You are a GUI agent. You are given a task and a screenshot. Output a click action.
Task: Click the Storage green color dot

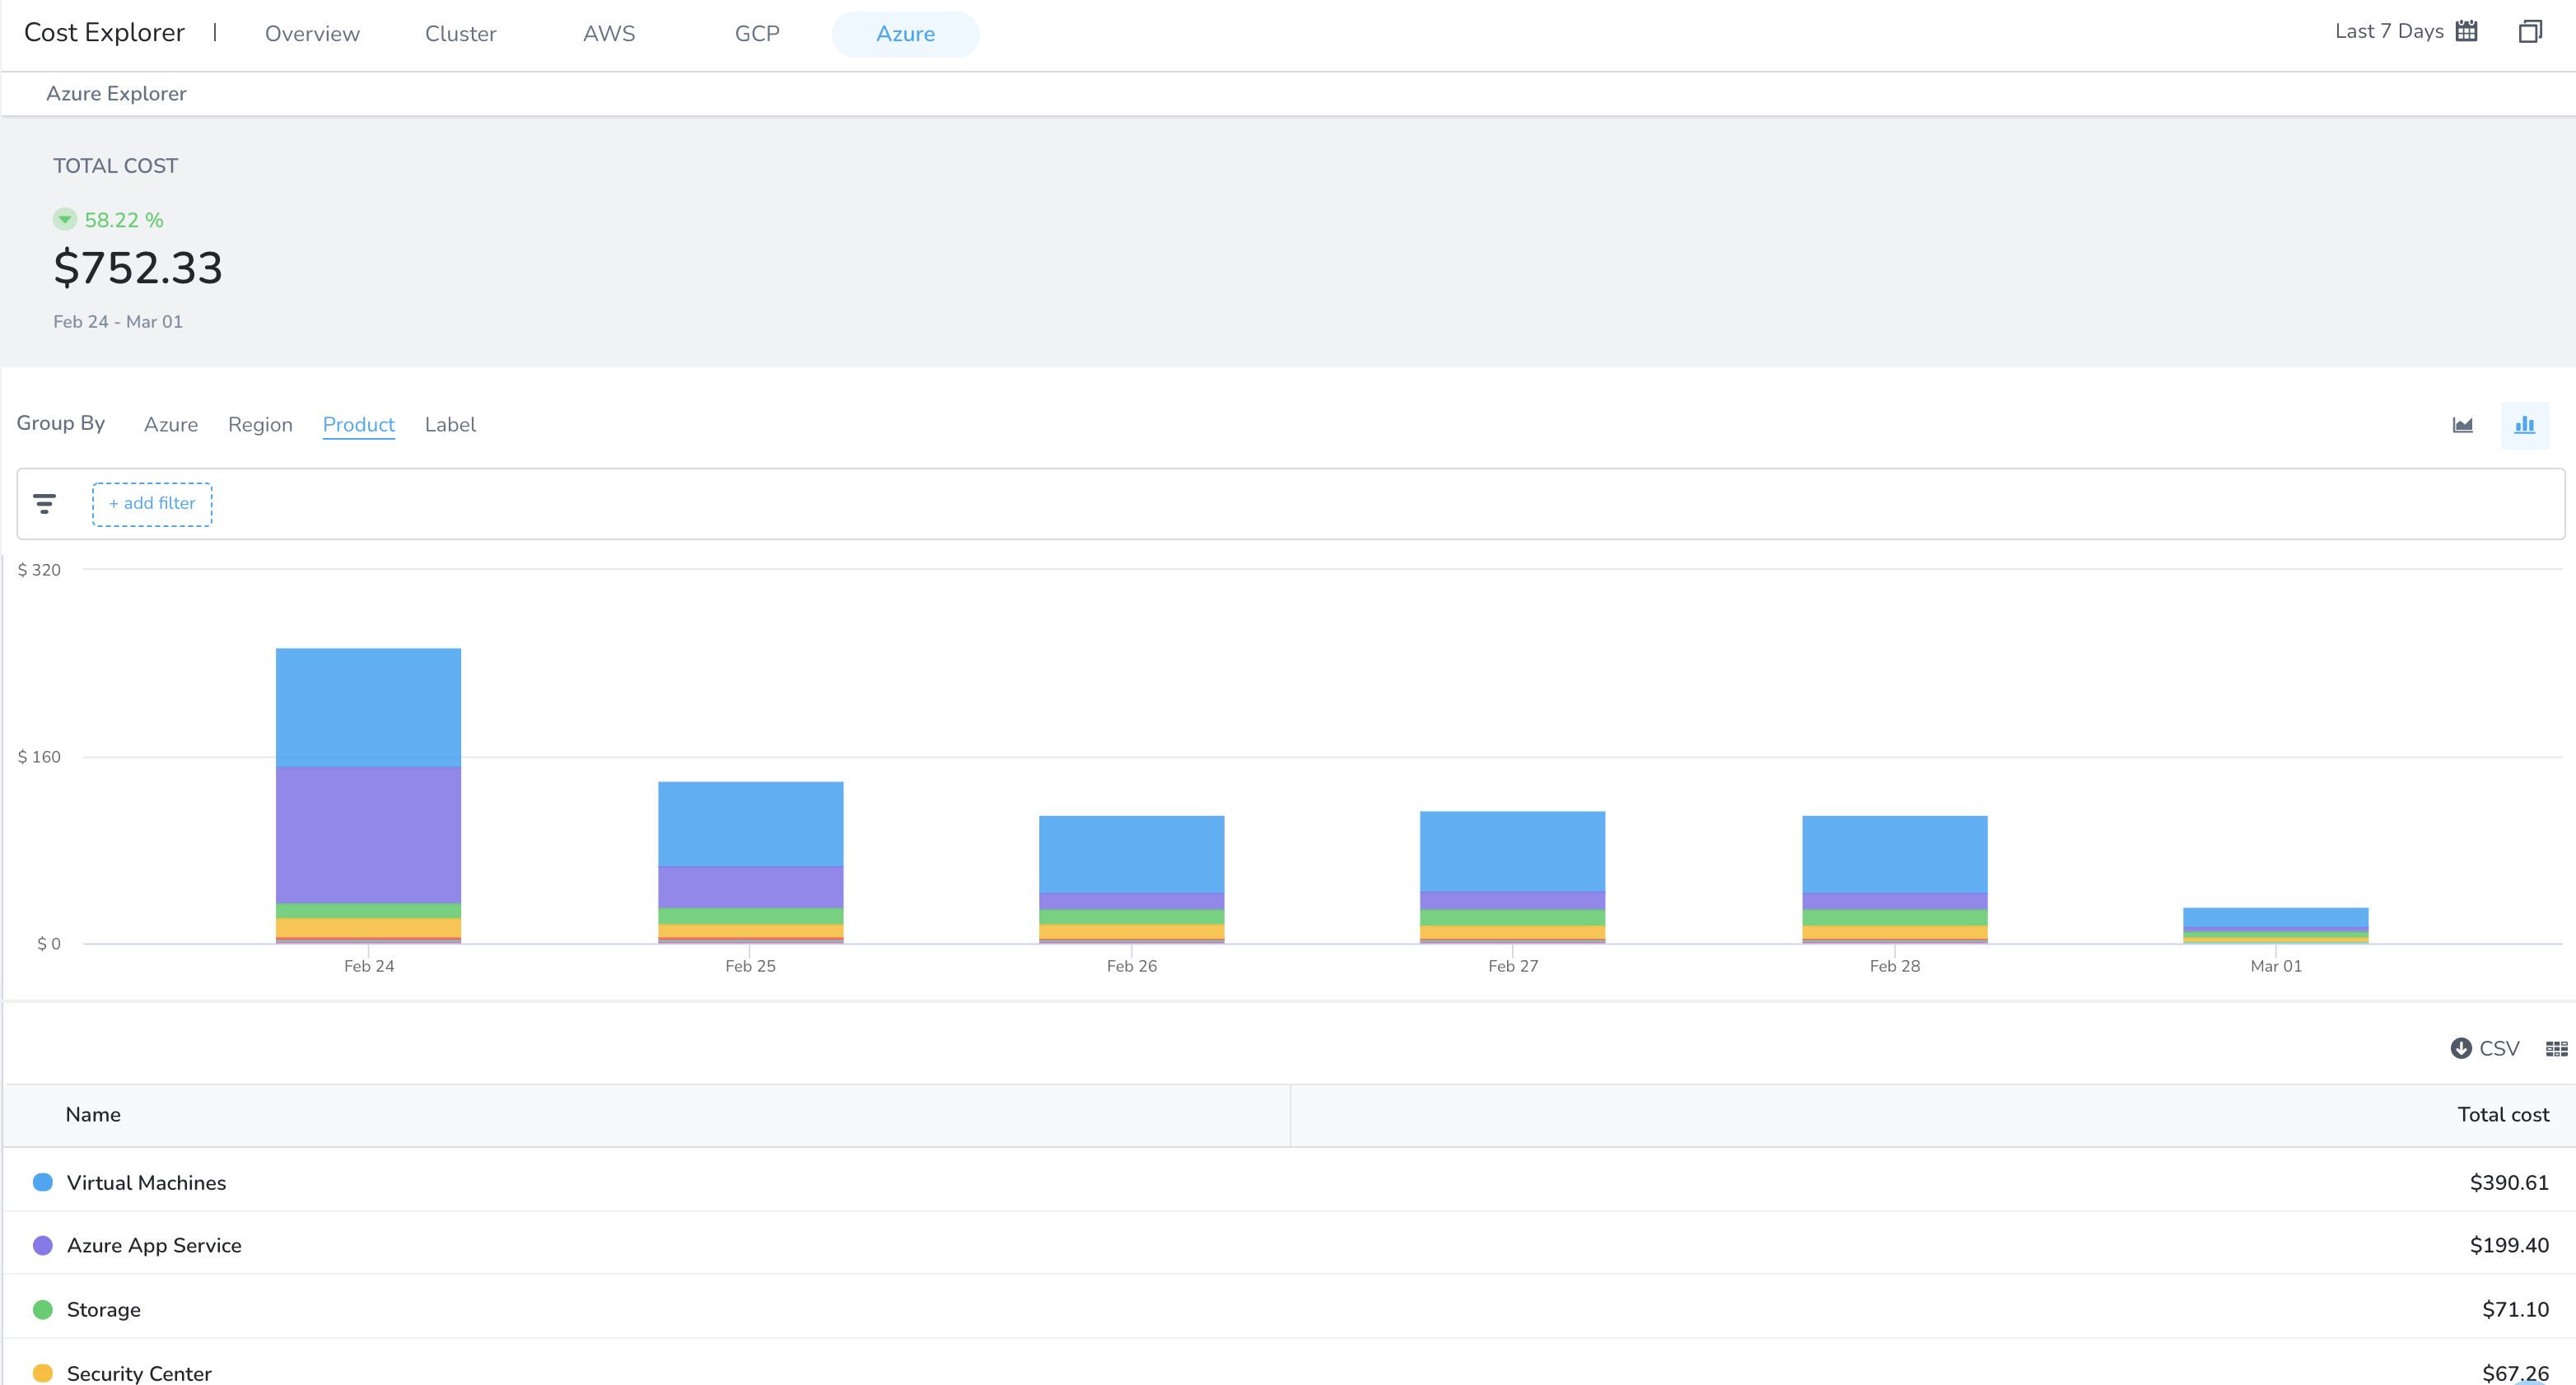point(43,1309)
